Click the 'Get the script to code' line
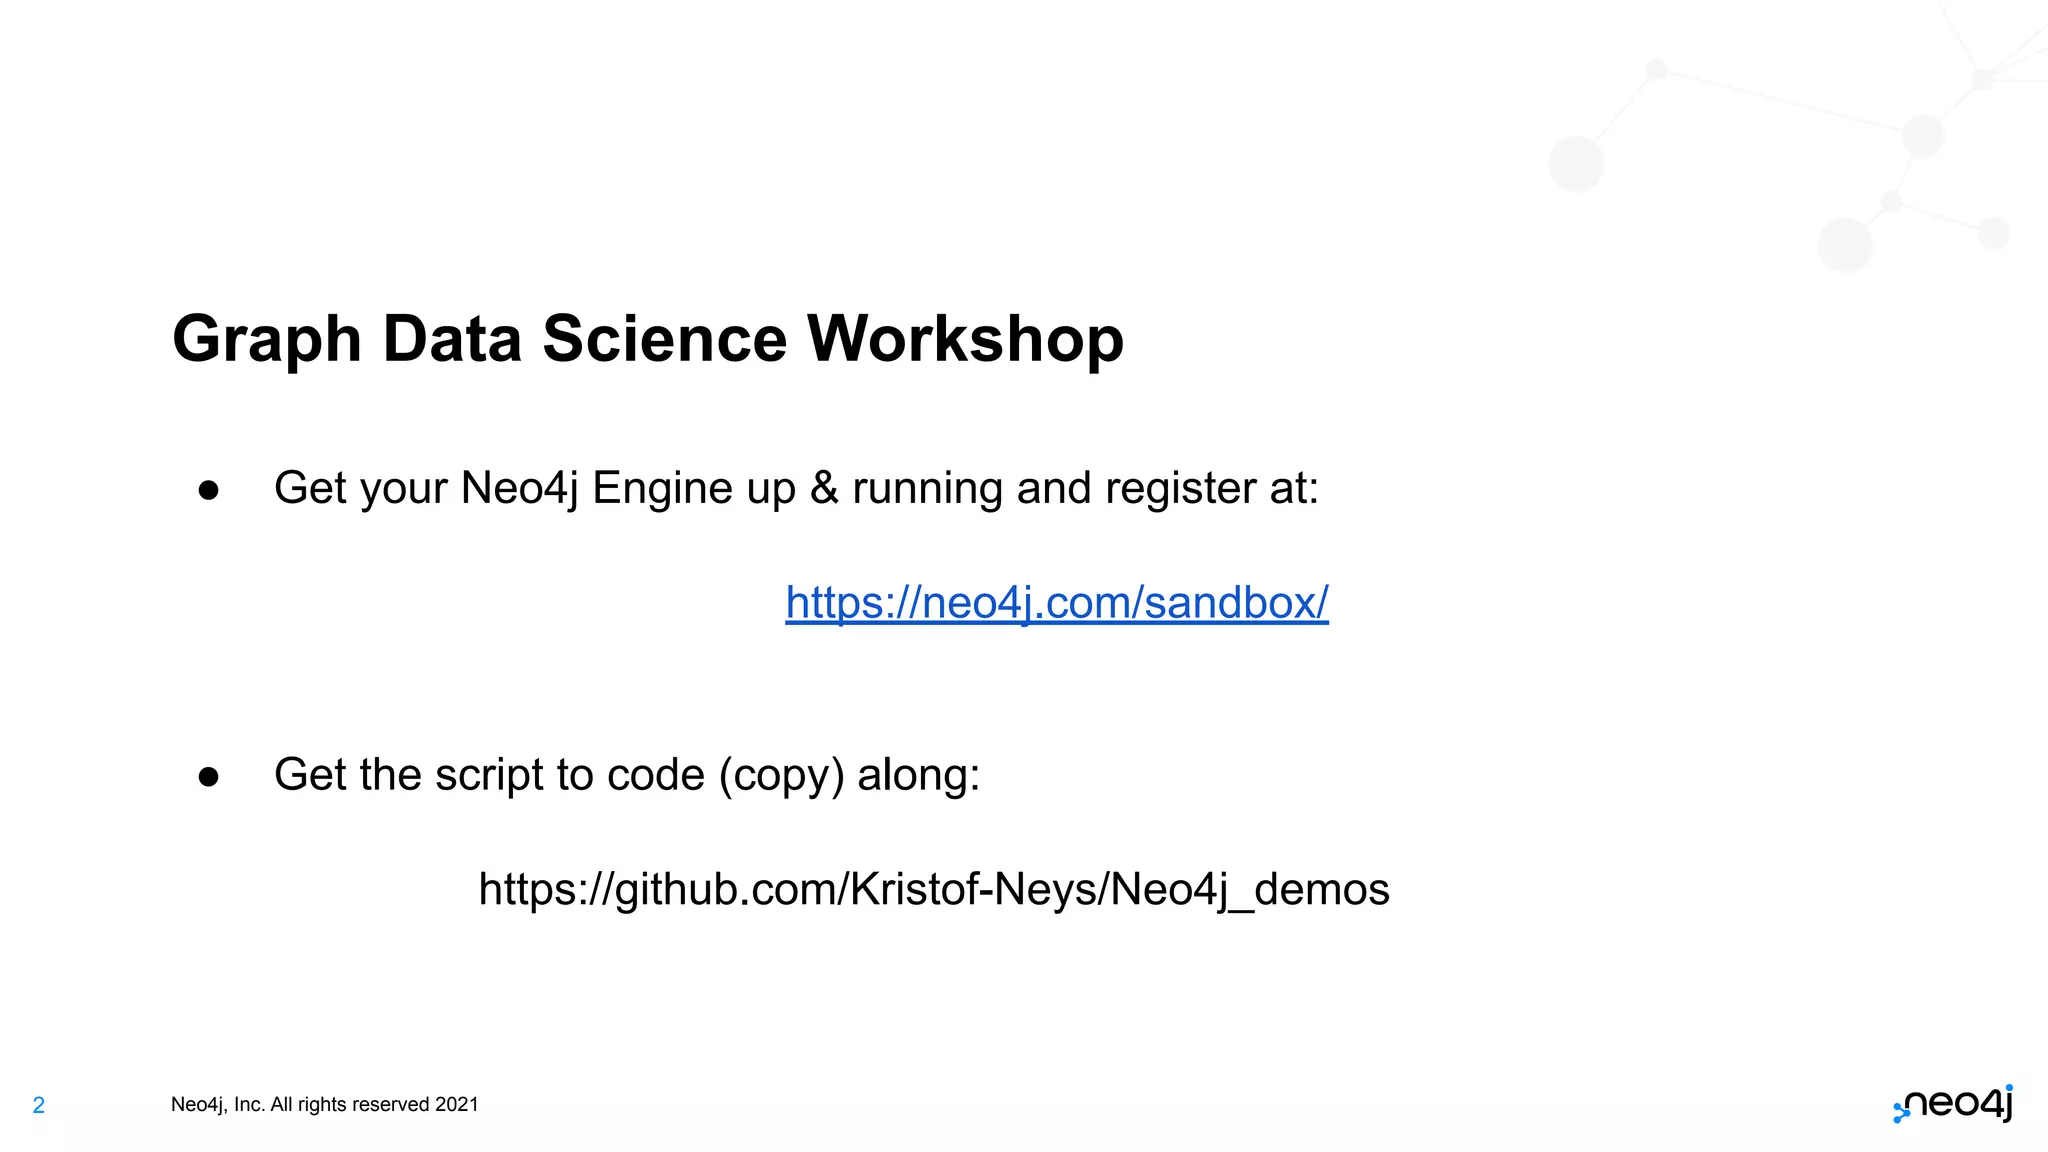The height and width of the screenshot is (1152, 2048). pyautogui.click(x=627, y=775)
